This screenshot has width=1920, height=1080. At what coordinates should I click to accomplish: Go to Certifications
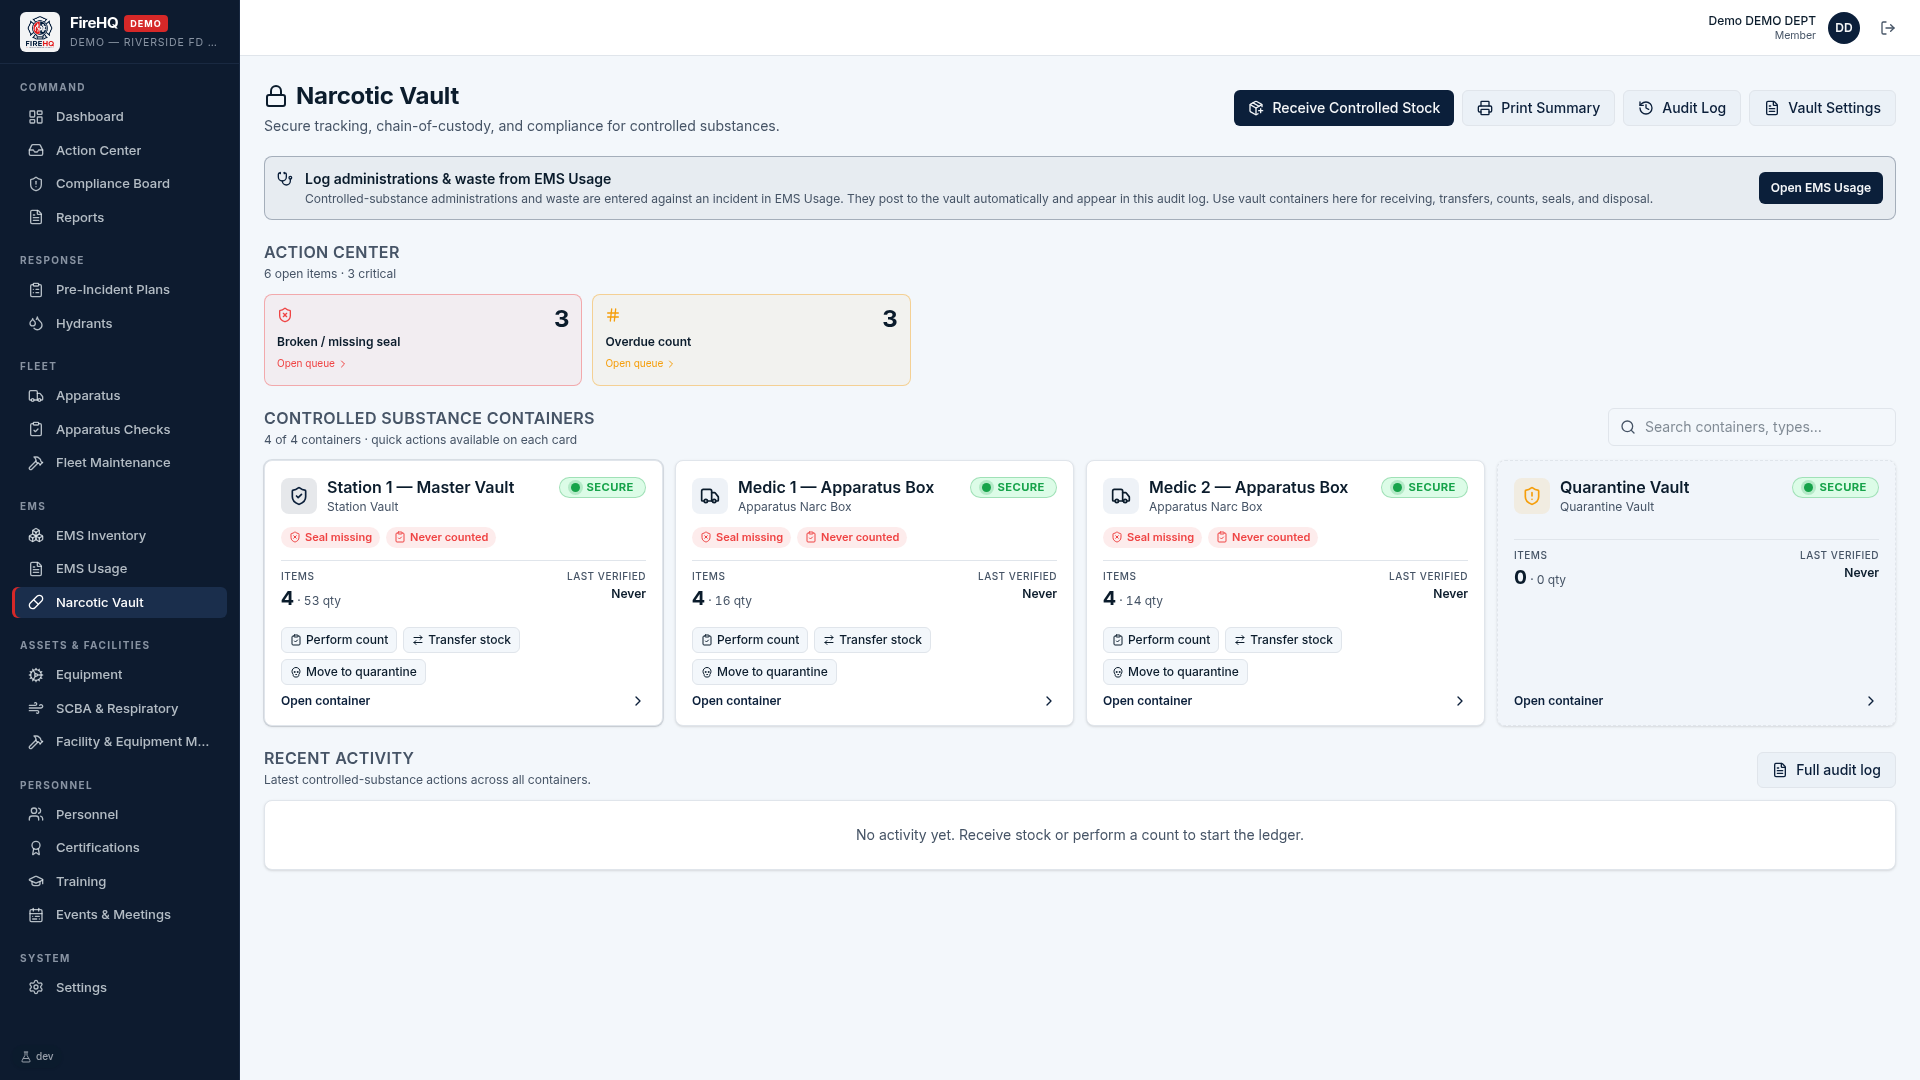(x=120, y=848)
